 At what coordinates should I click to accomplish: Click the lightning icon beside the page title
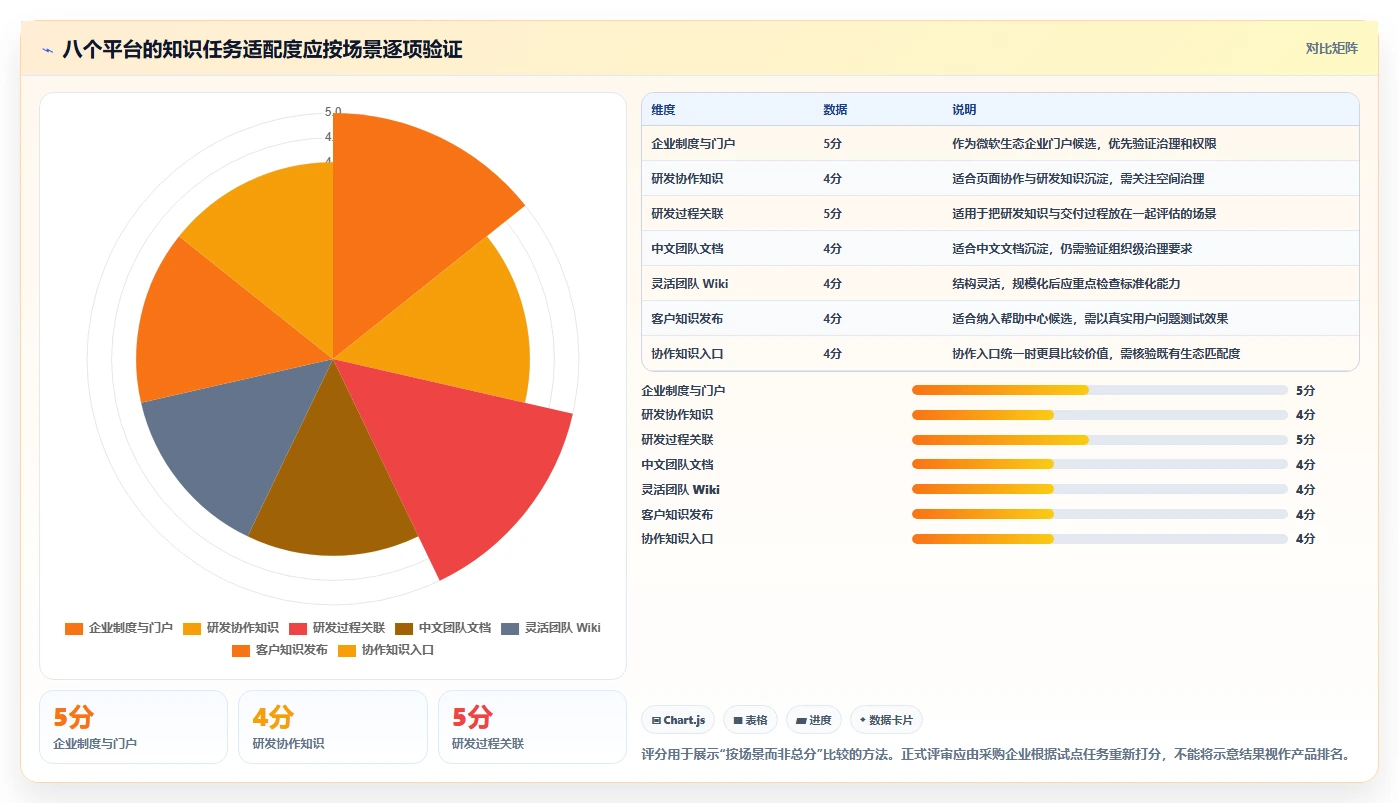click(48, 50)
